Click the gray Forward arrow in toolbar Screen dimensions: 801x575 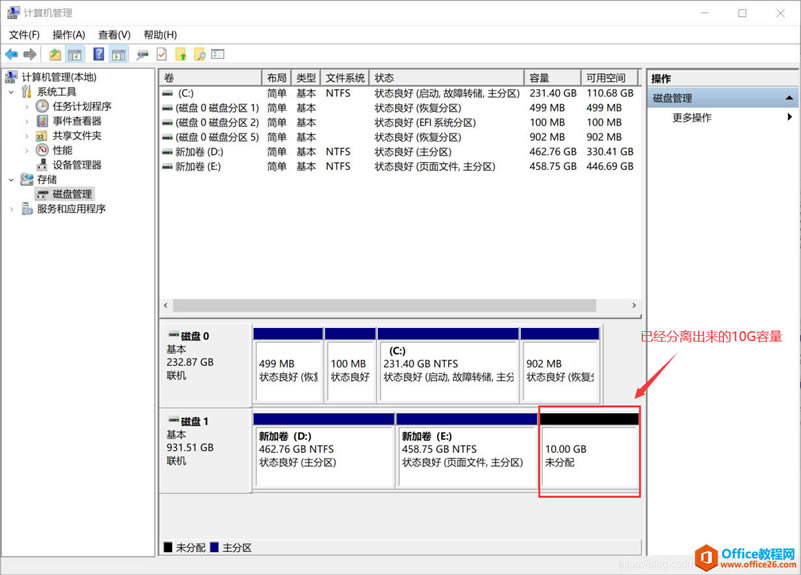[x=30, y=54]
